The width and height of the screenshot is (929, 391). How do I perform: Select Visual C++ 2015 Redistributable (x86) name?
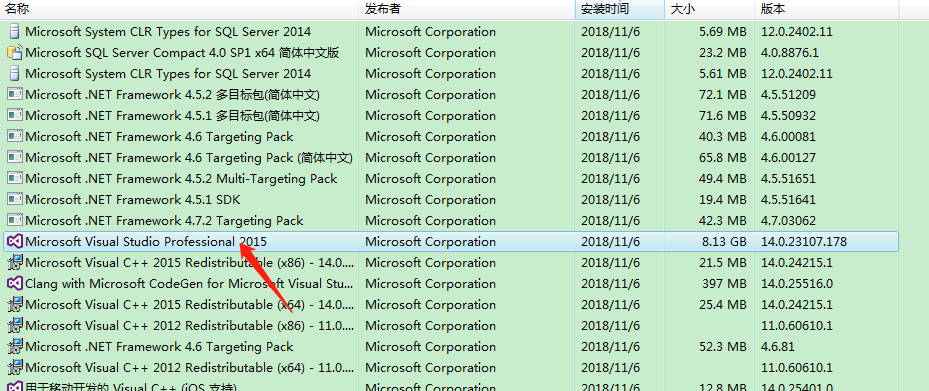tap(190, 262)
